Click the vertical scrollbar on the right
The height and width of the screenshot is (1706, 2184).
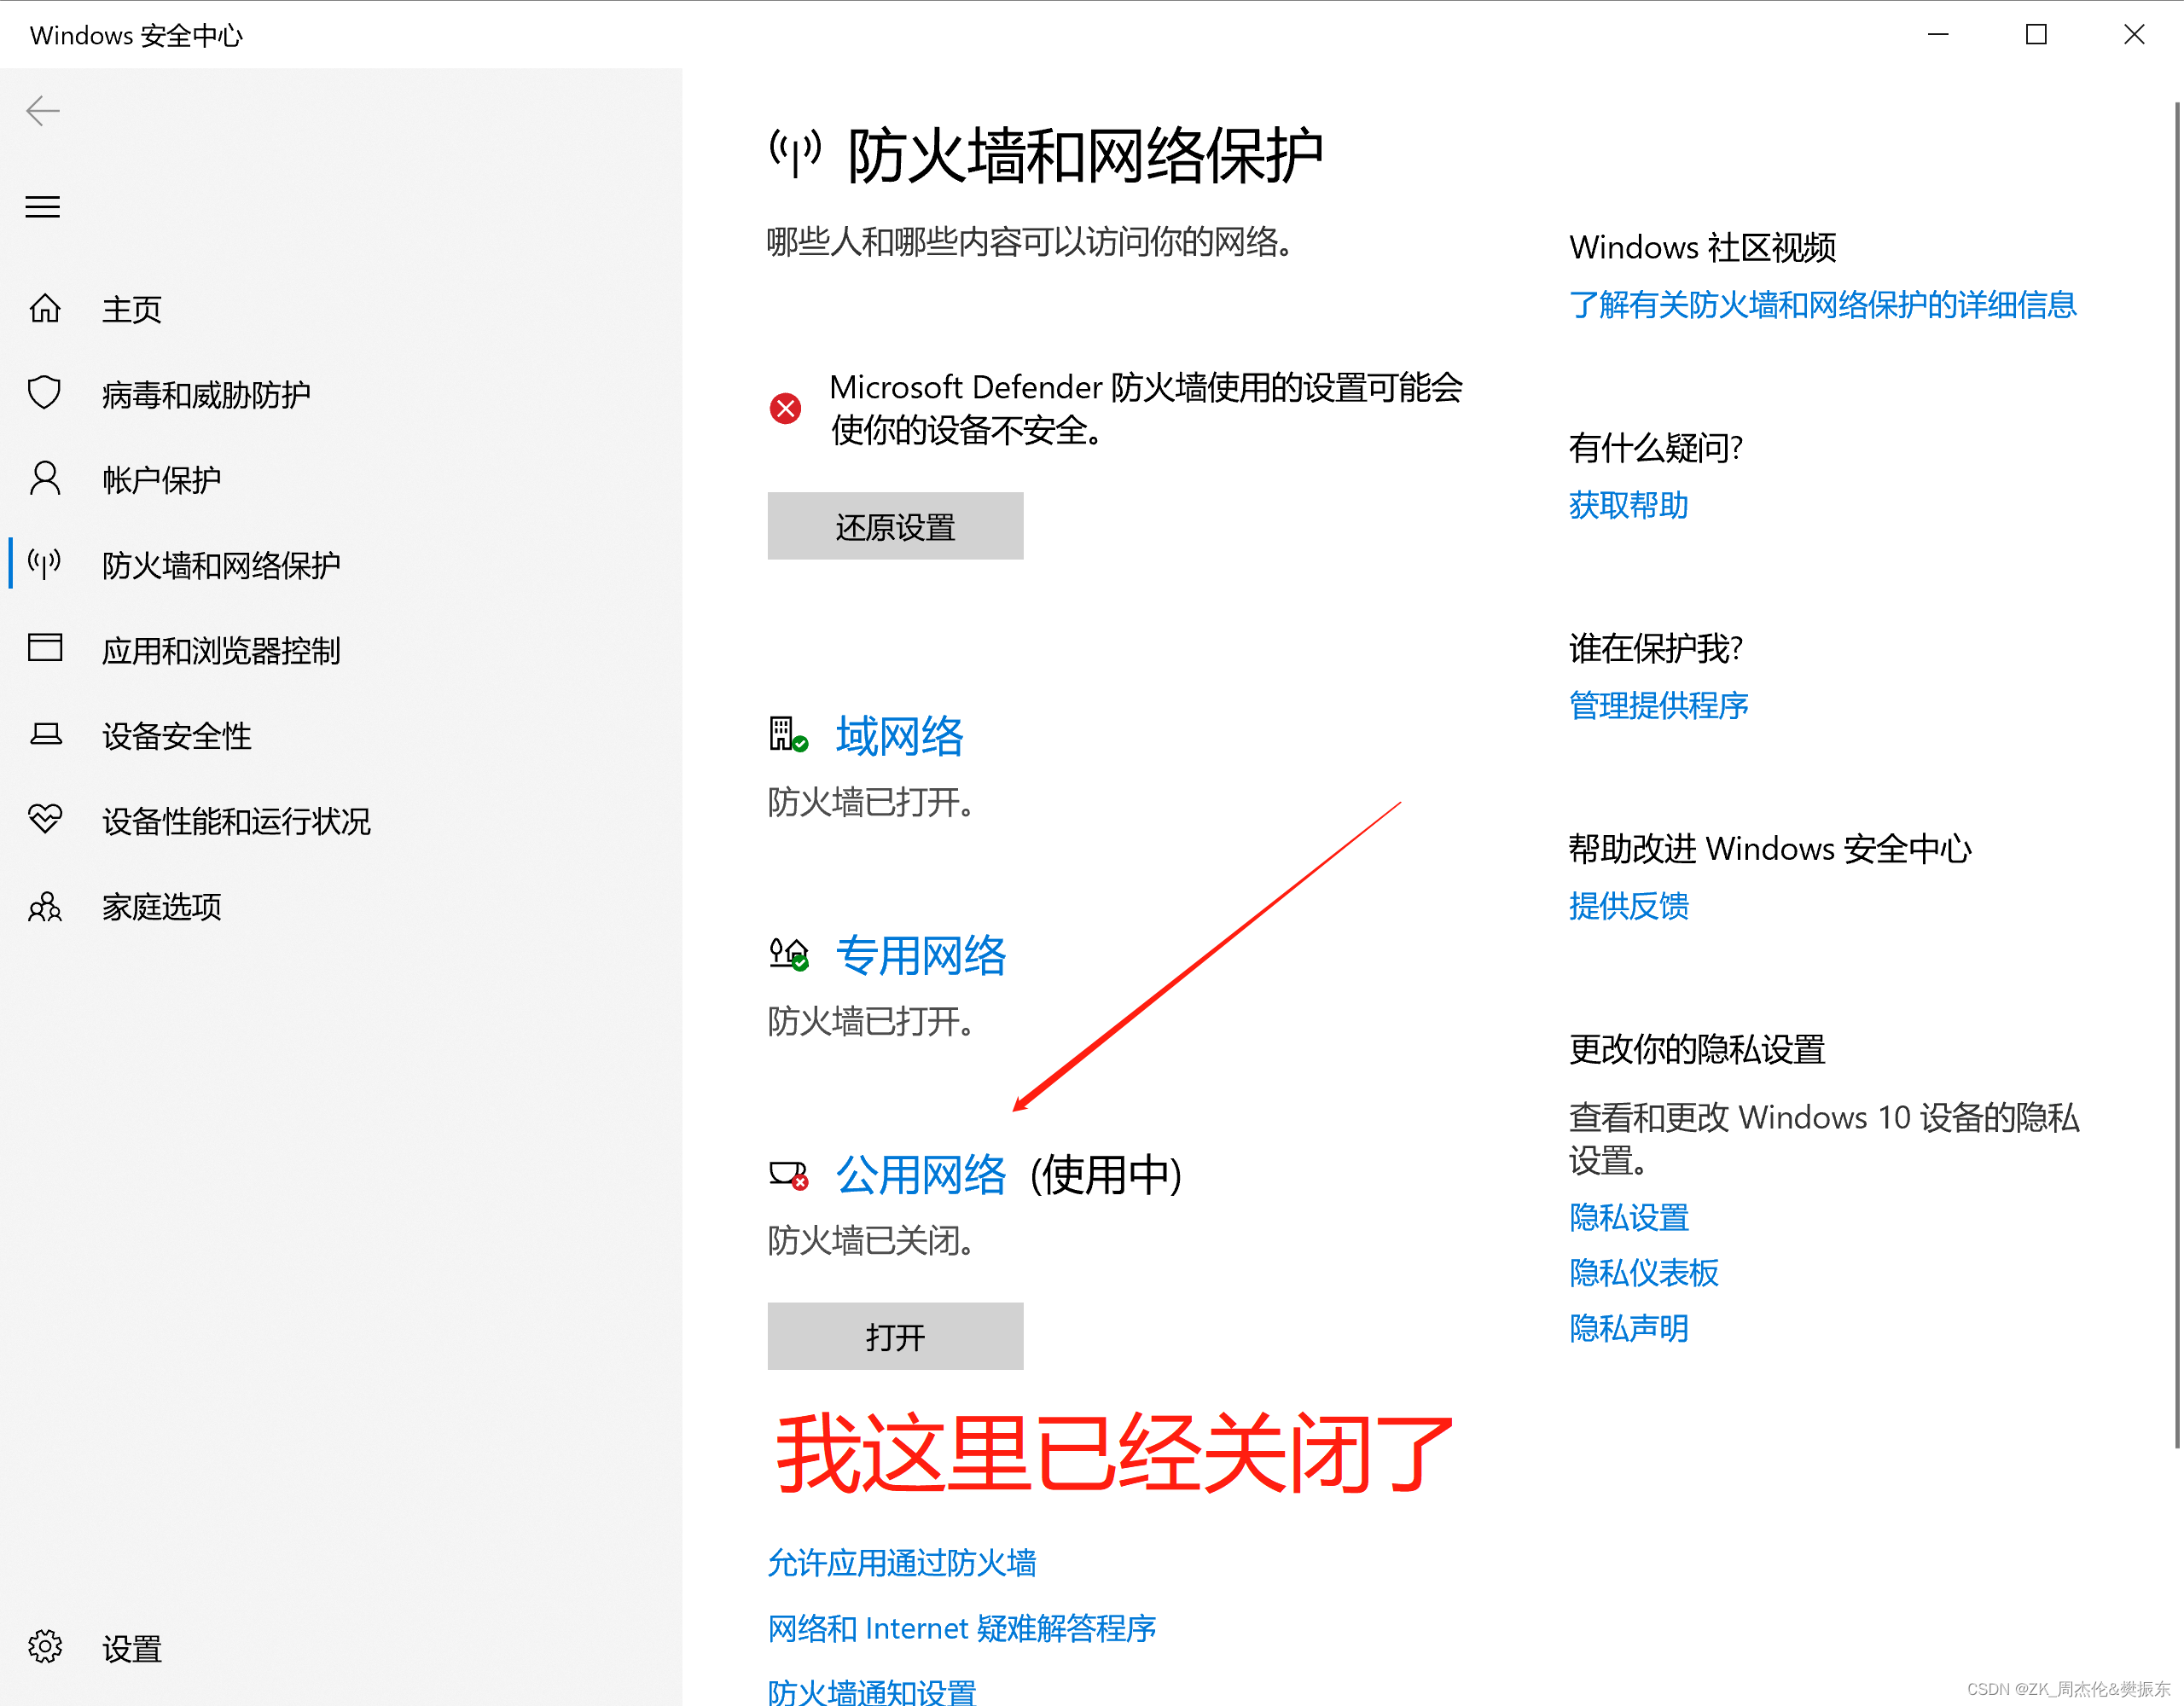(2176, 775)
